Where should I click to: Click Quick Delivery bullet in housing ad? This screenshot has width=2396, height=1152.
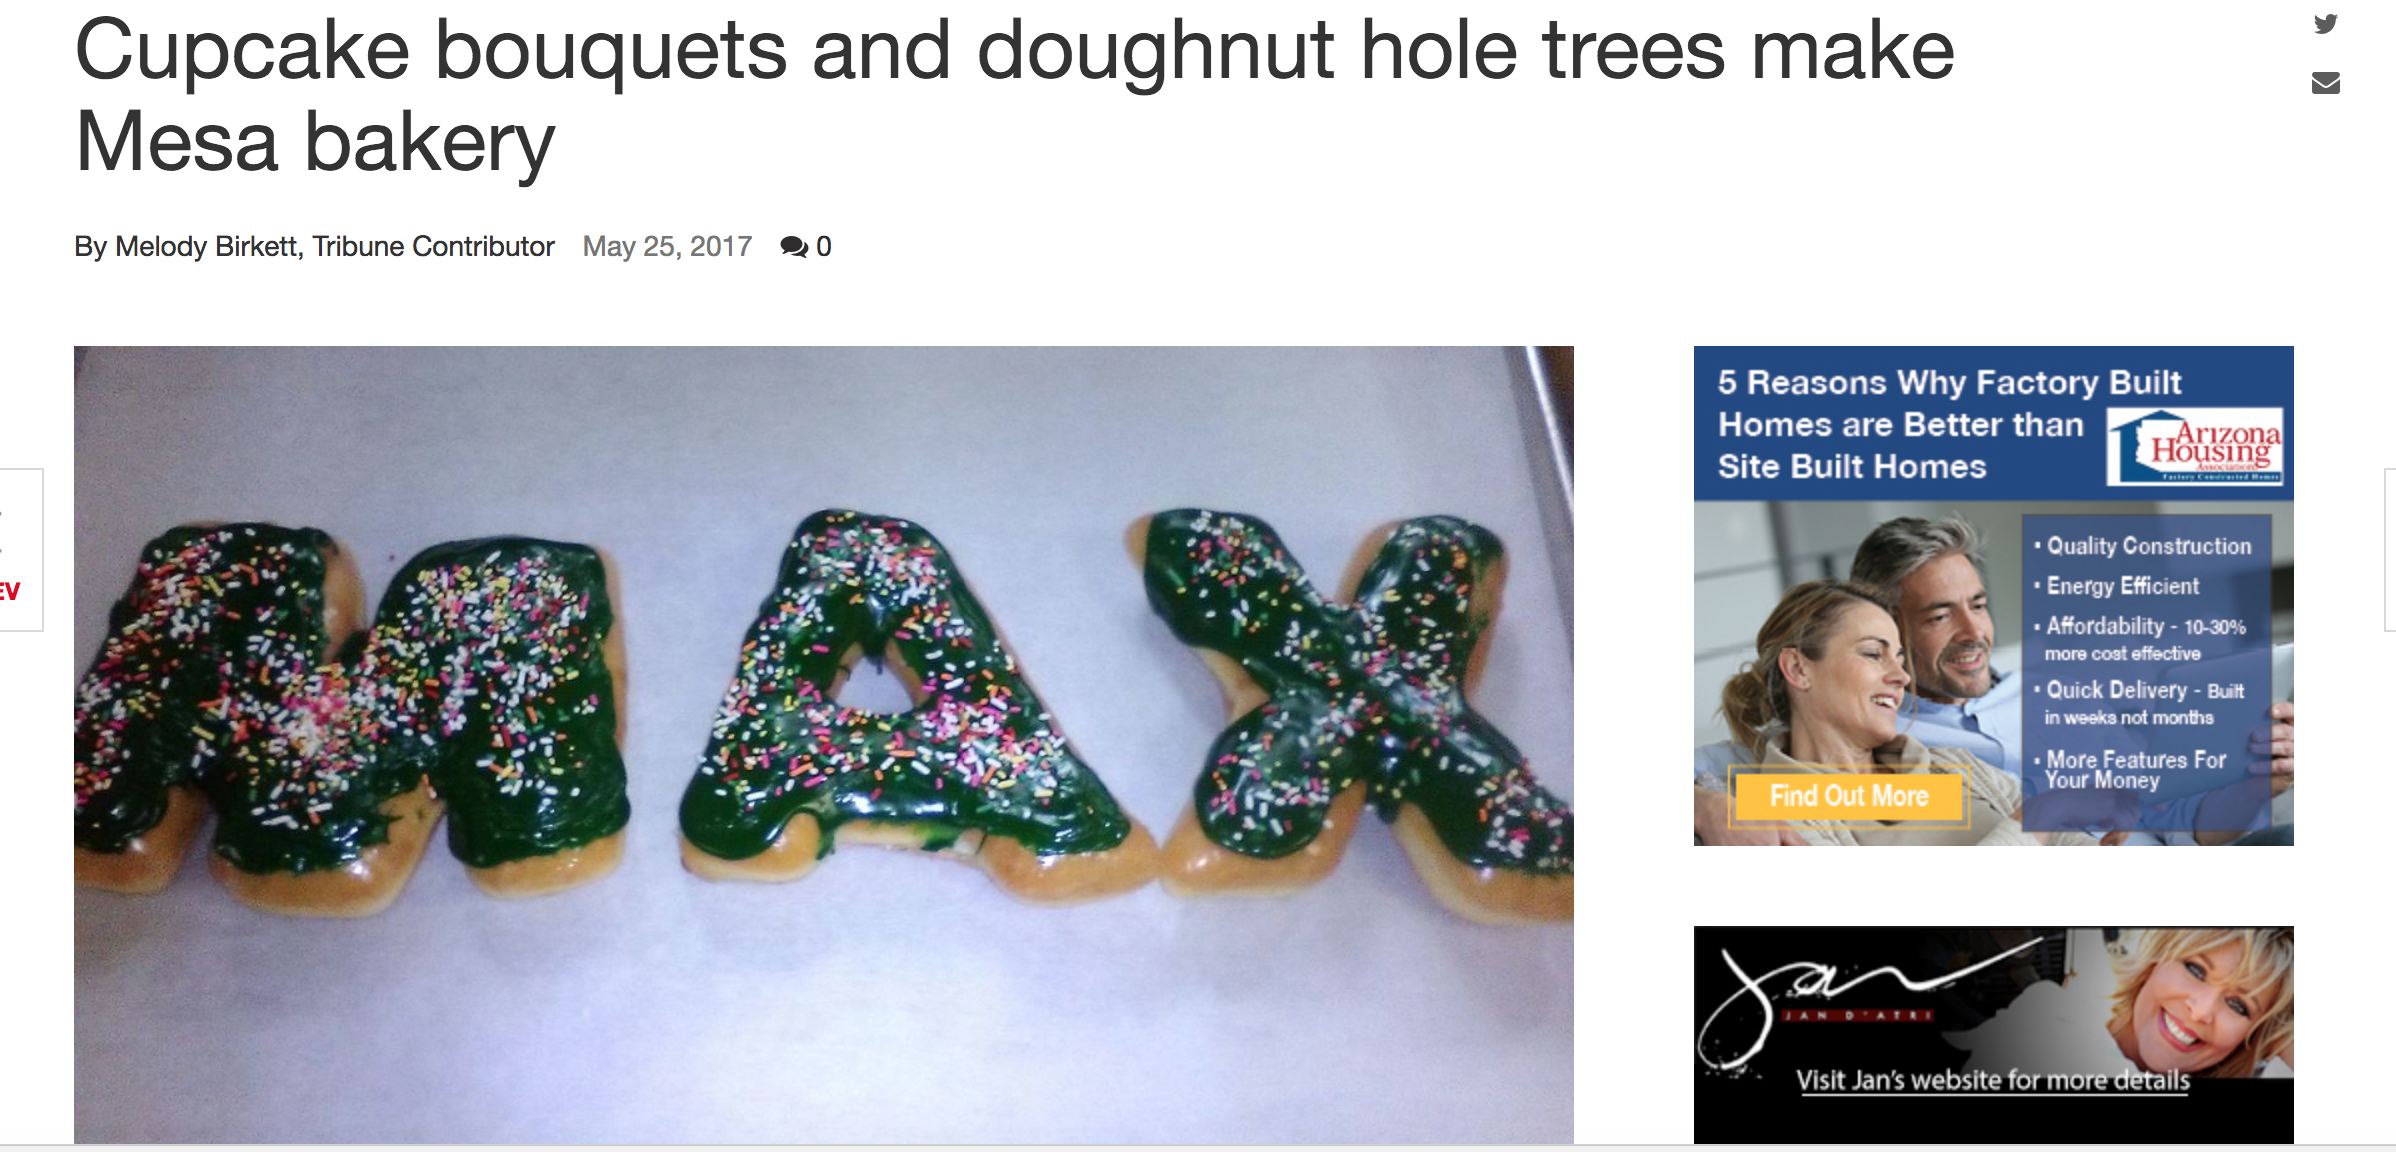click(x=2141, y=703)
